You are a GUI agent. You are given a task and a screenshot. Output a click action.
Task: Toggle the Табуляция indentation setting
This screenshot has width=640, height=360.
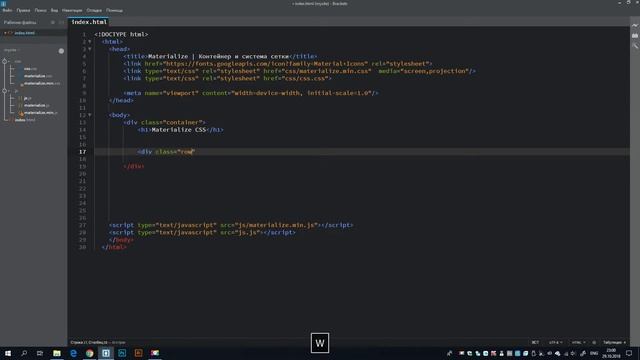pyautogui.click(x=614, y=342)
